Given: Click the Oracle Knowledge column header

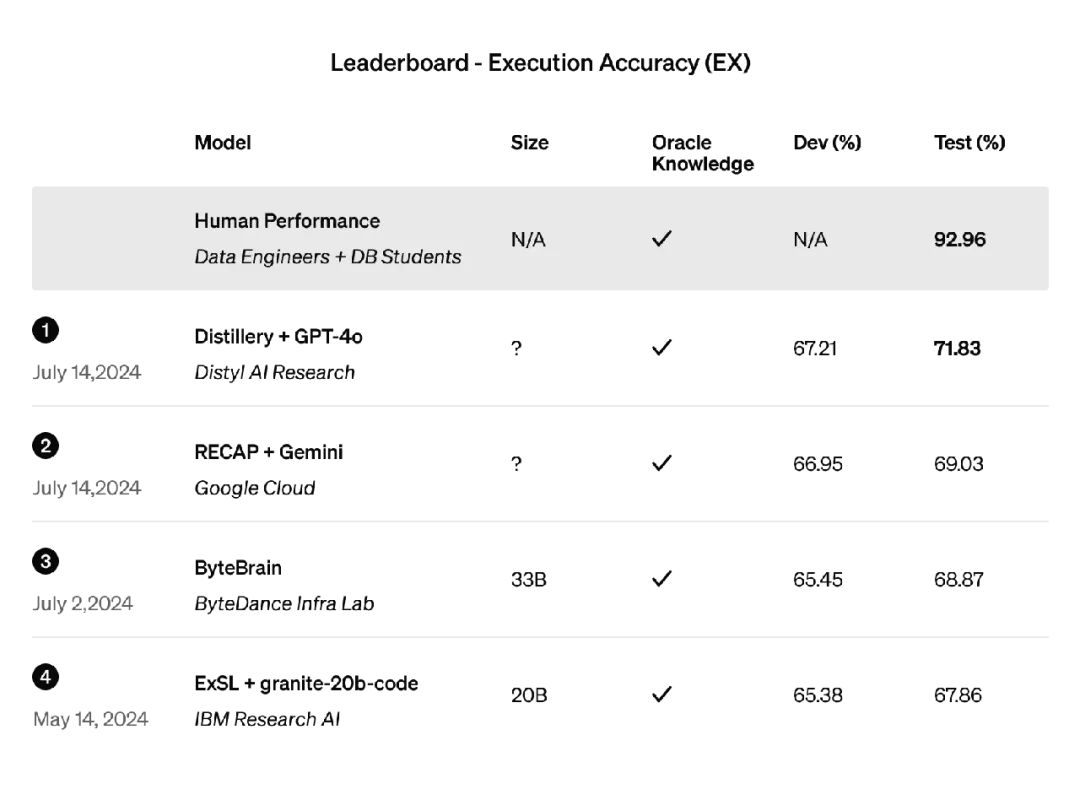Looking at the screenshot, I should point(702,153).
